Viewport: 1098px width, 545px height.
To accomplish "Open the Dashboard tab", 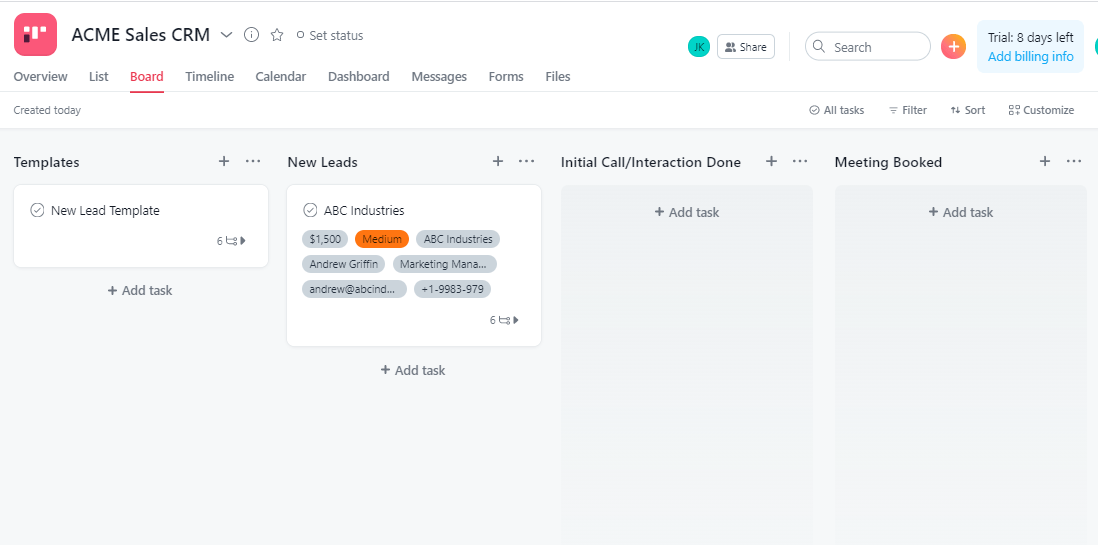I will pos(359,77).
